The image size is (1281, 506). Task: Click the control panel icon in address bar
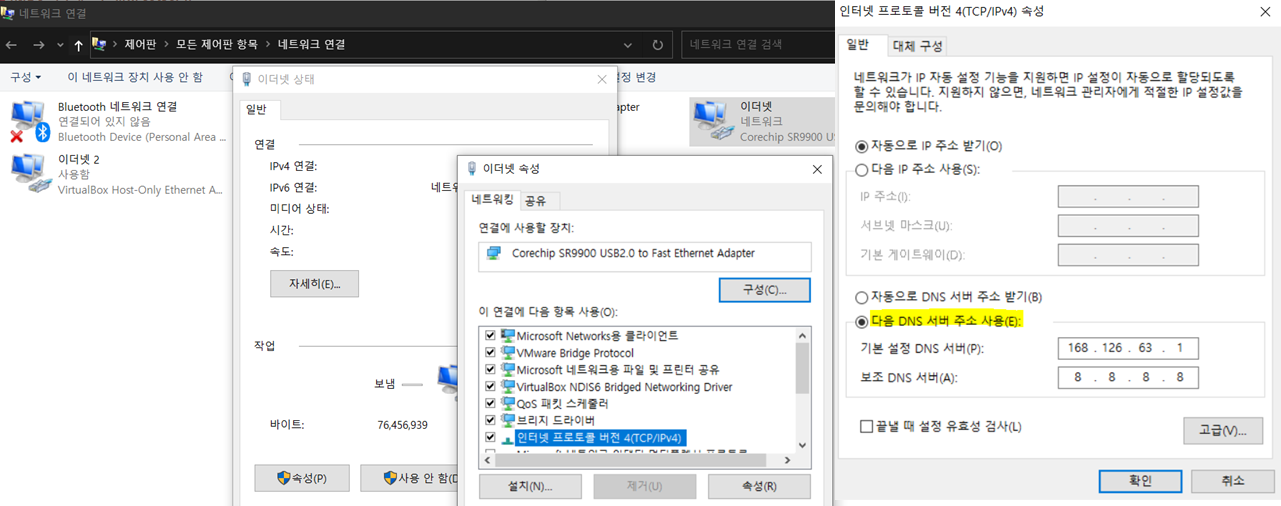[100, 45]
